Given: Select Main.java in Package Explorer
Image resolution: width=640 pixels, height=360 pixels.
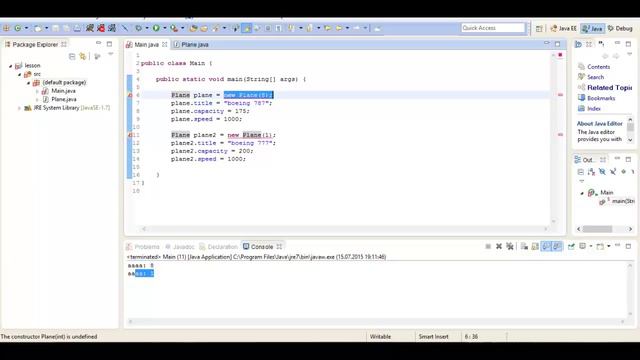Looking at the screenshot, I should click(x=63, y=91).
